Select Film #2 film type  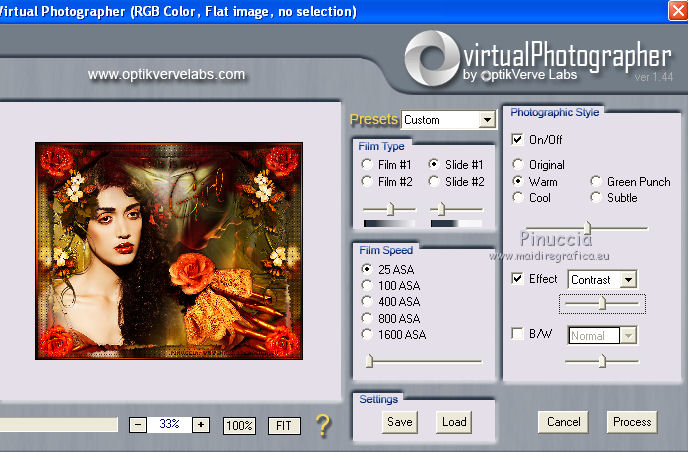pyautogui.click(x=367, y=181)
